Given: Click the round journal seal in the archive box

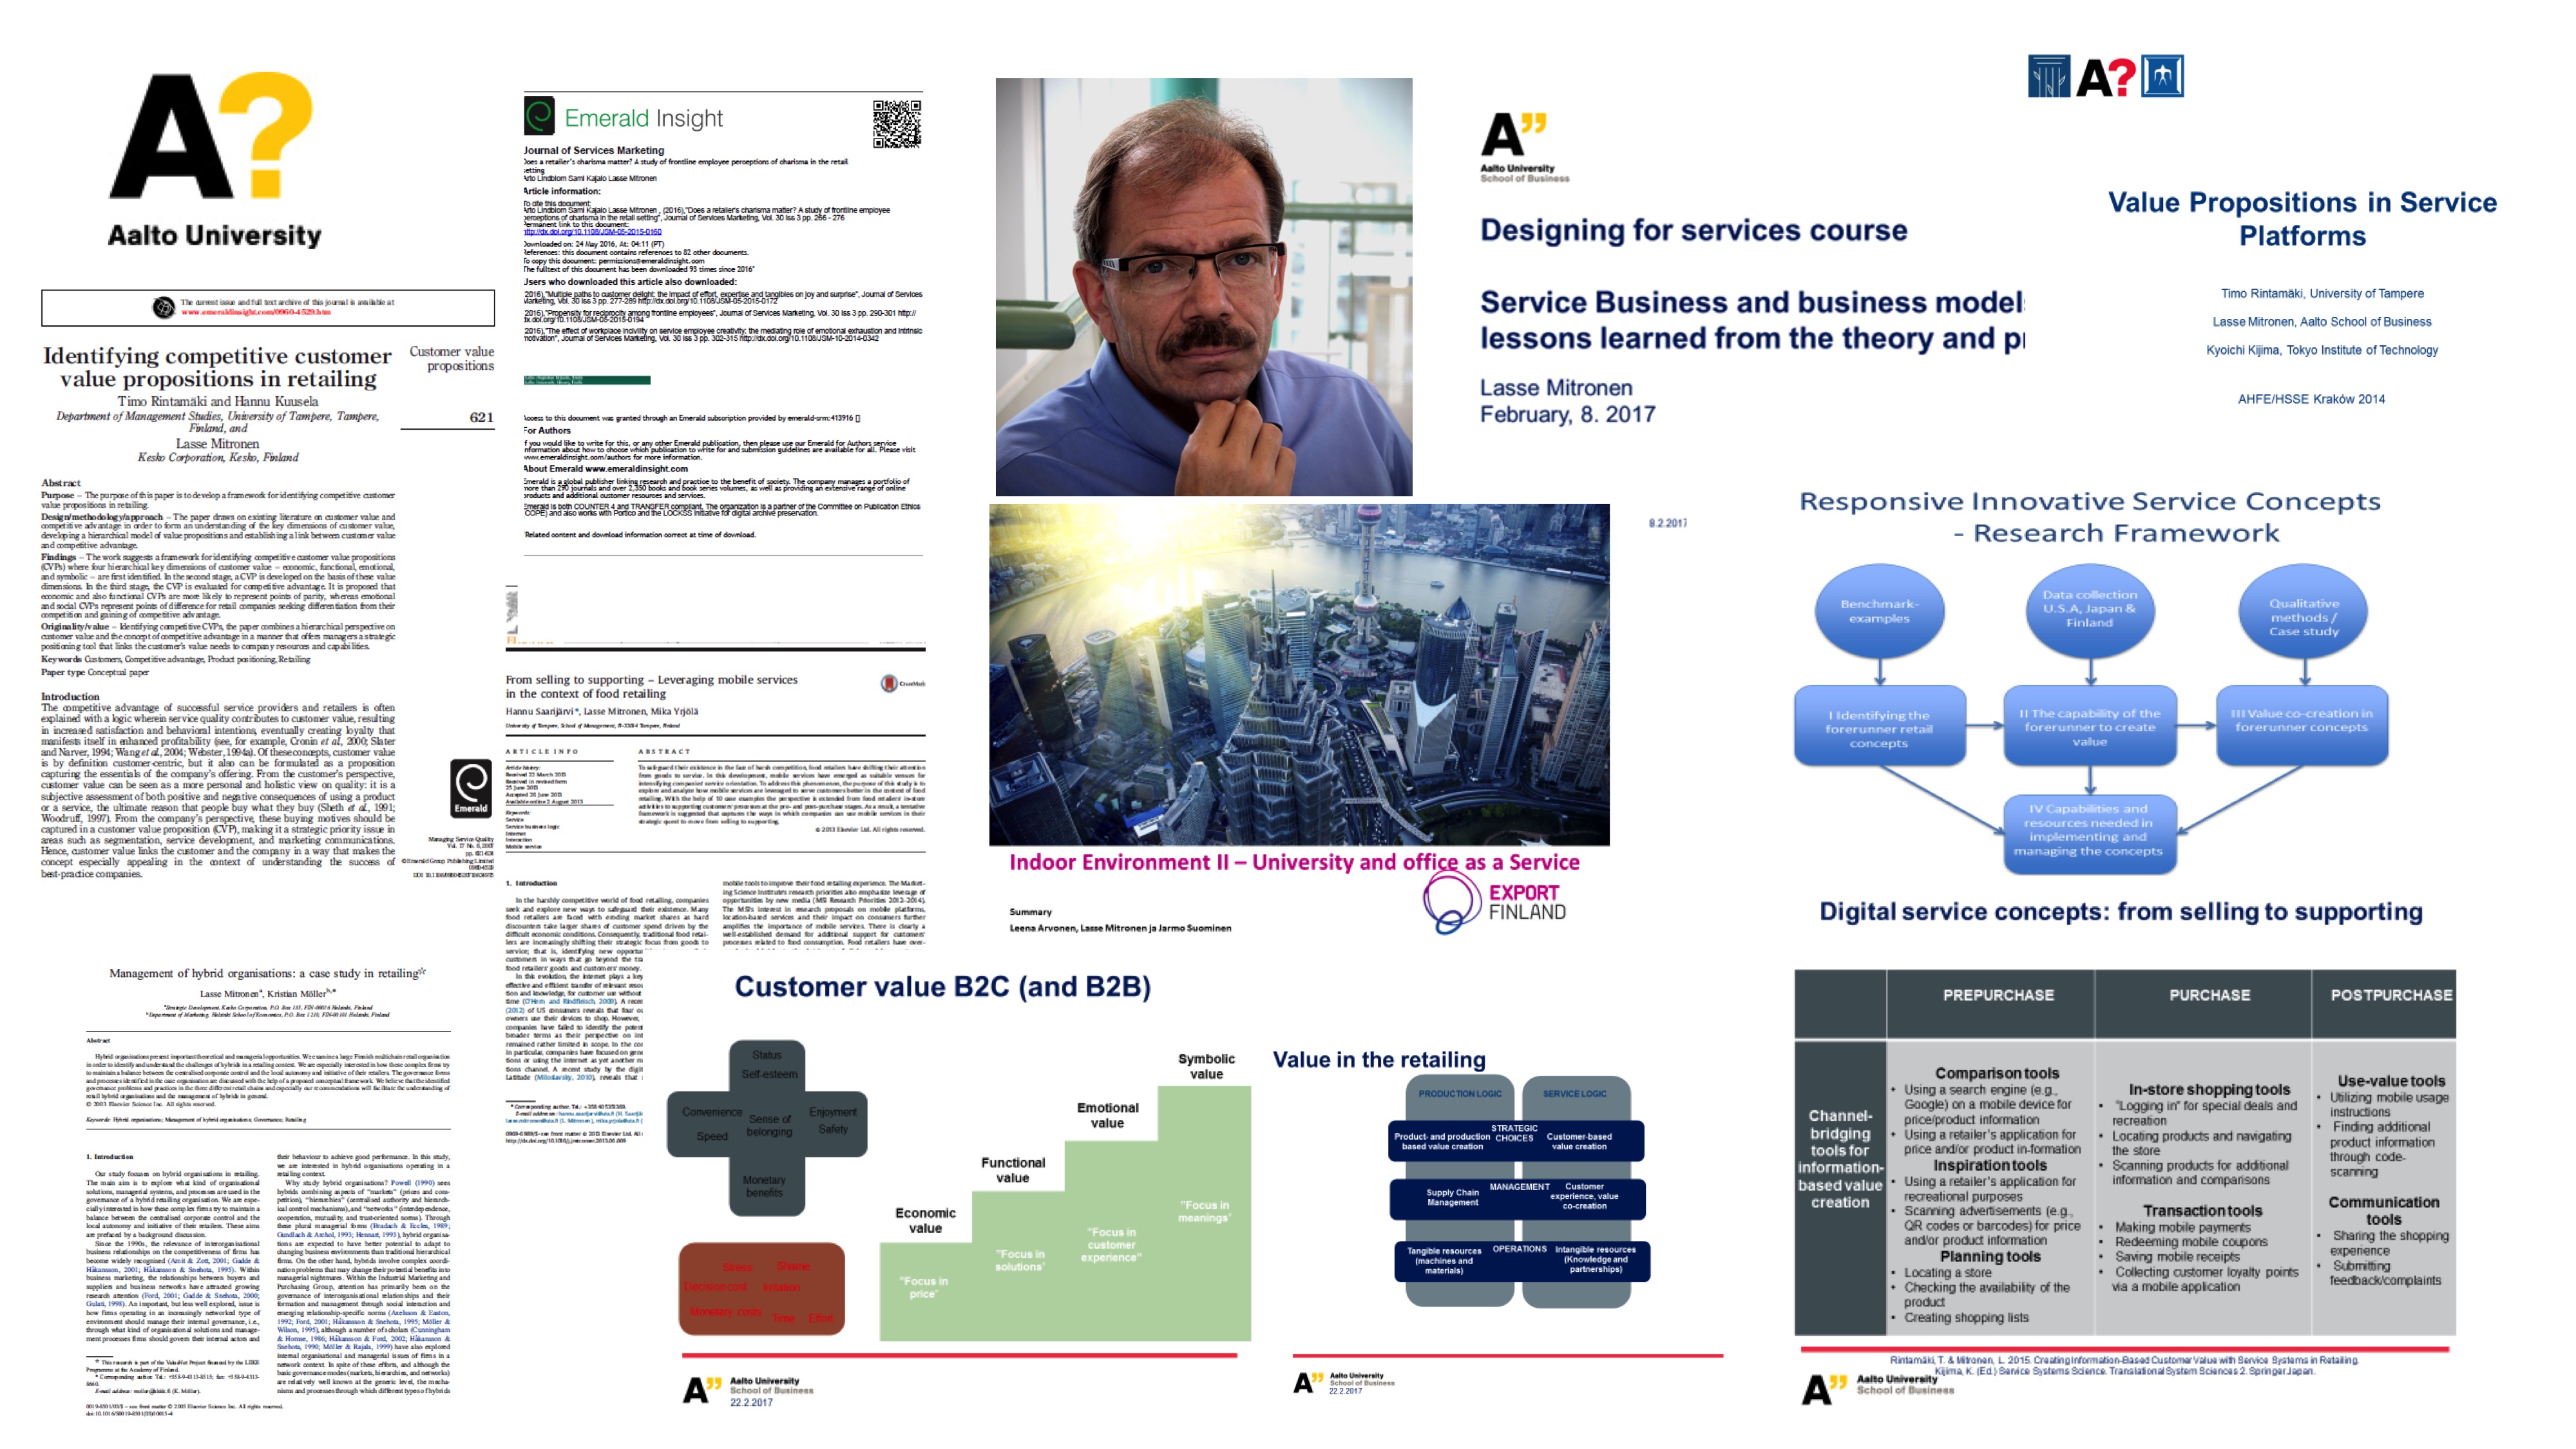Looking at the screenshot, I should (163, 307).
